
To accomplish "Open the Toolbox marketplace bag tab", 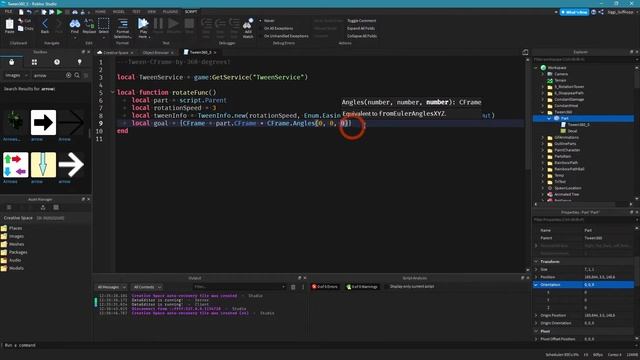I will (11, 62).
